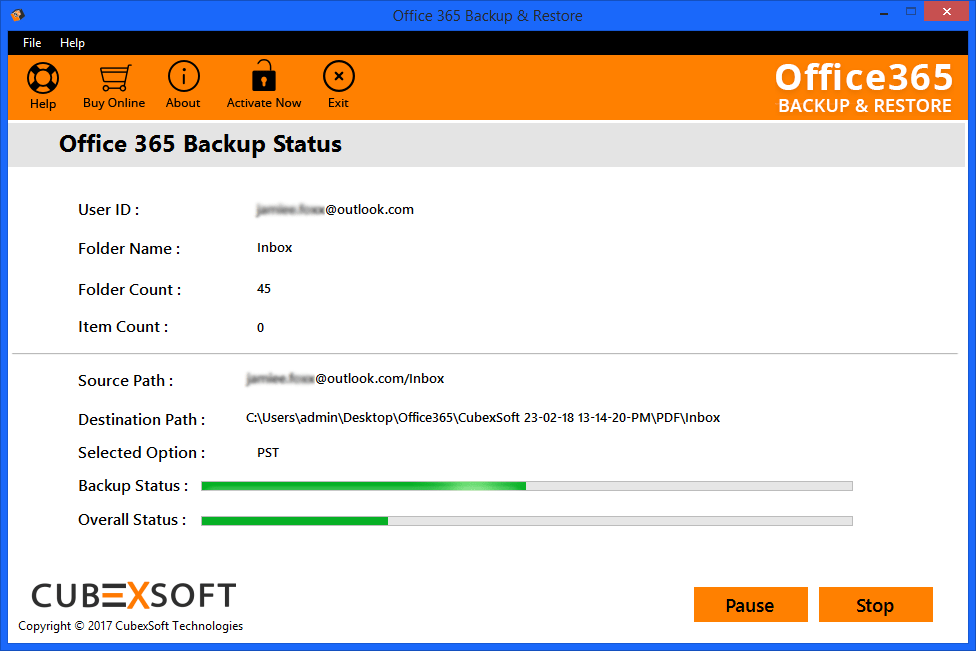Screen dimensions: 976x651
Task: Click the Source Path value
Action: click(346, 379)
